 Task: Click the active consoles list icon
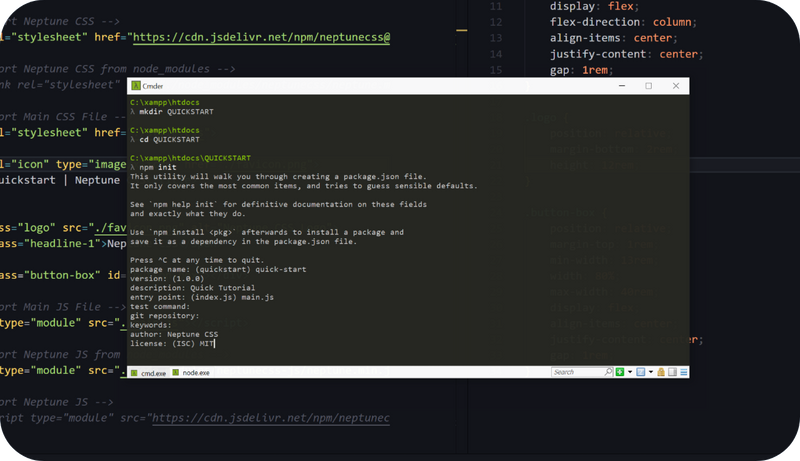coord(640,372)
